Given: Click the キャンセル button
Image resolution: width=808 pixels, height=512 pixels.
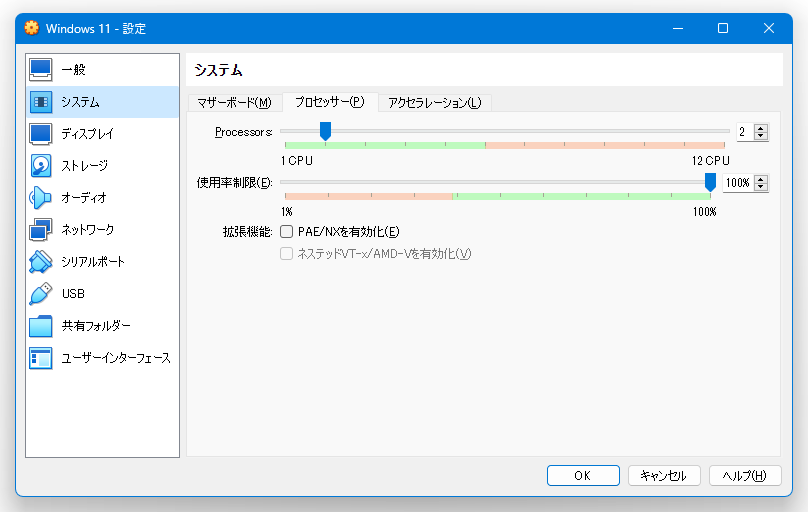Looking at the screenshot, I should pyautogui.click(x=664, y=475).
